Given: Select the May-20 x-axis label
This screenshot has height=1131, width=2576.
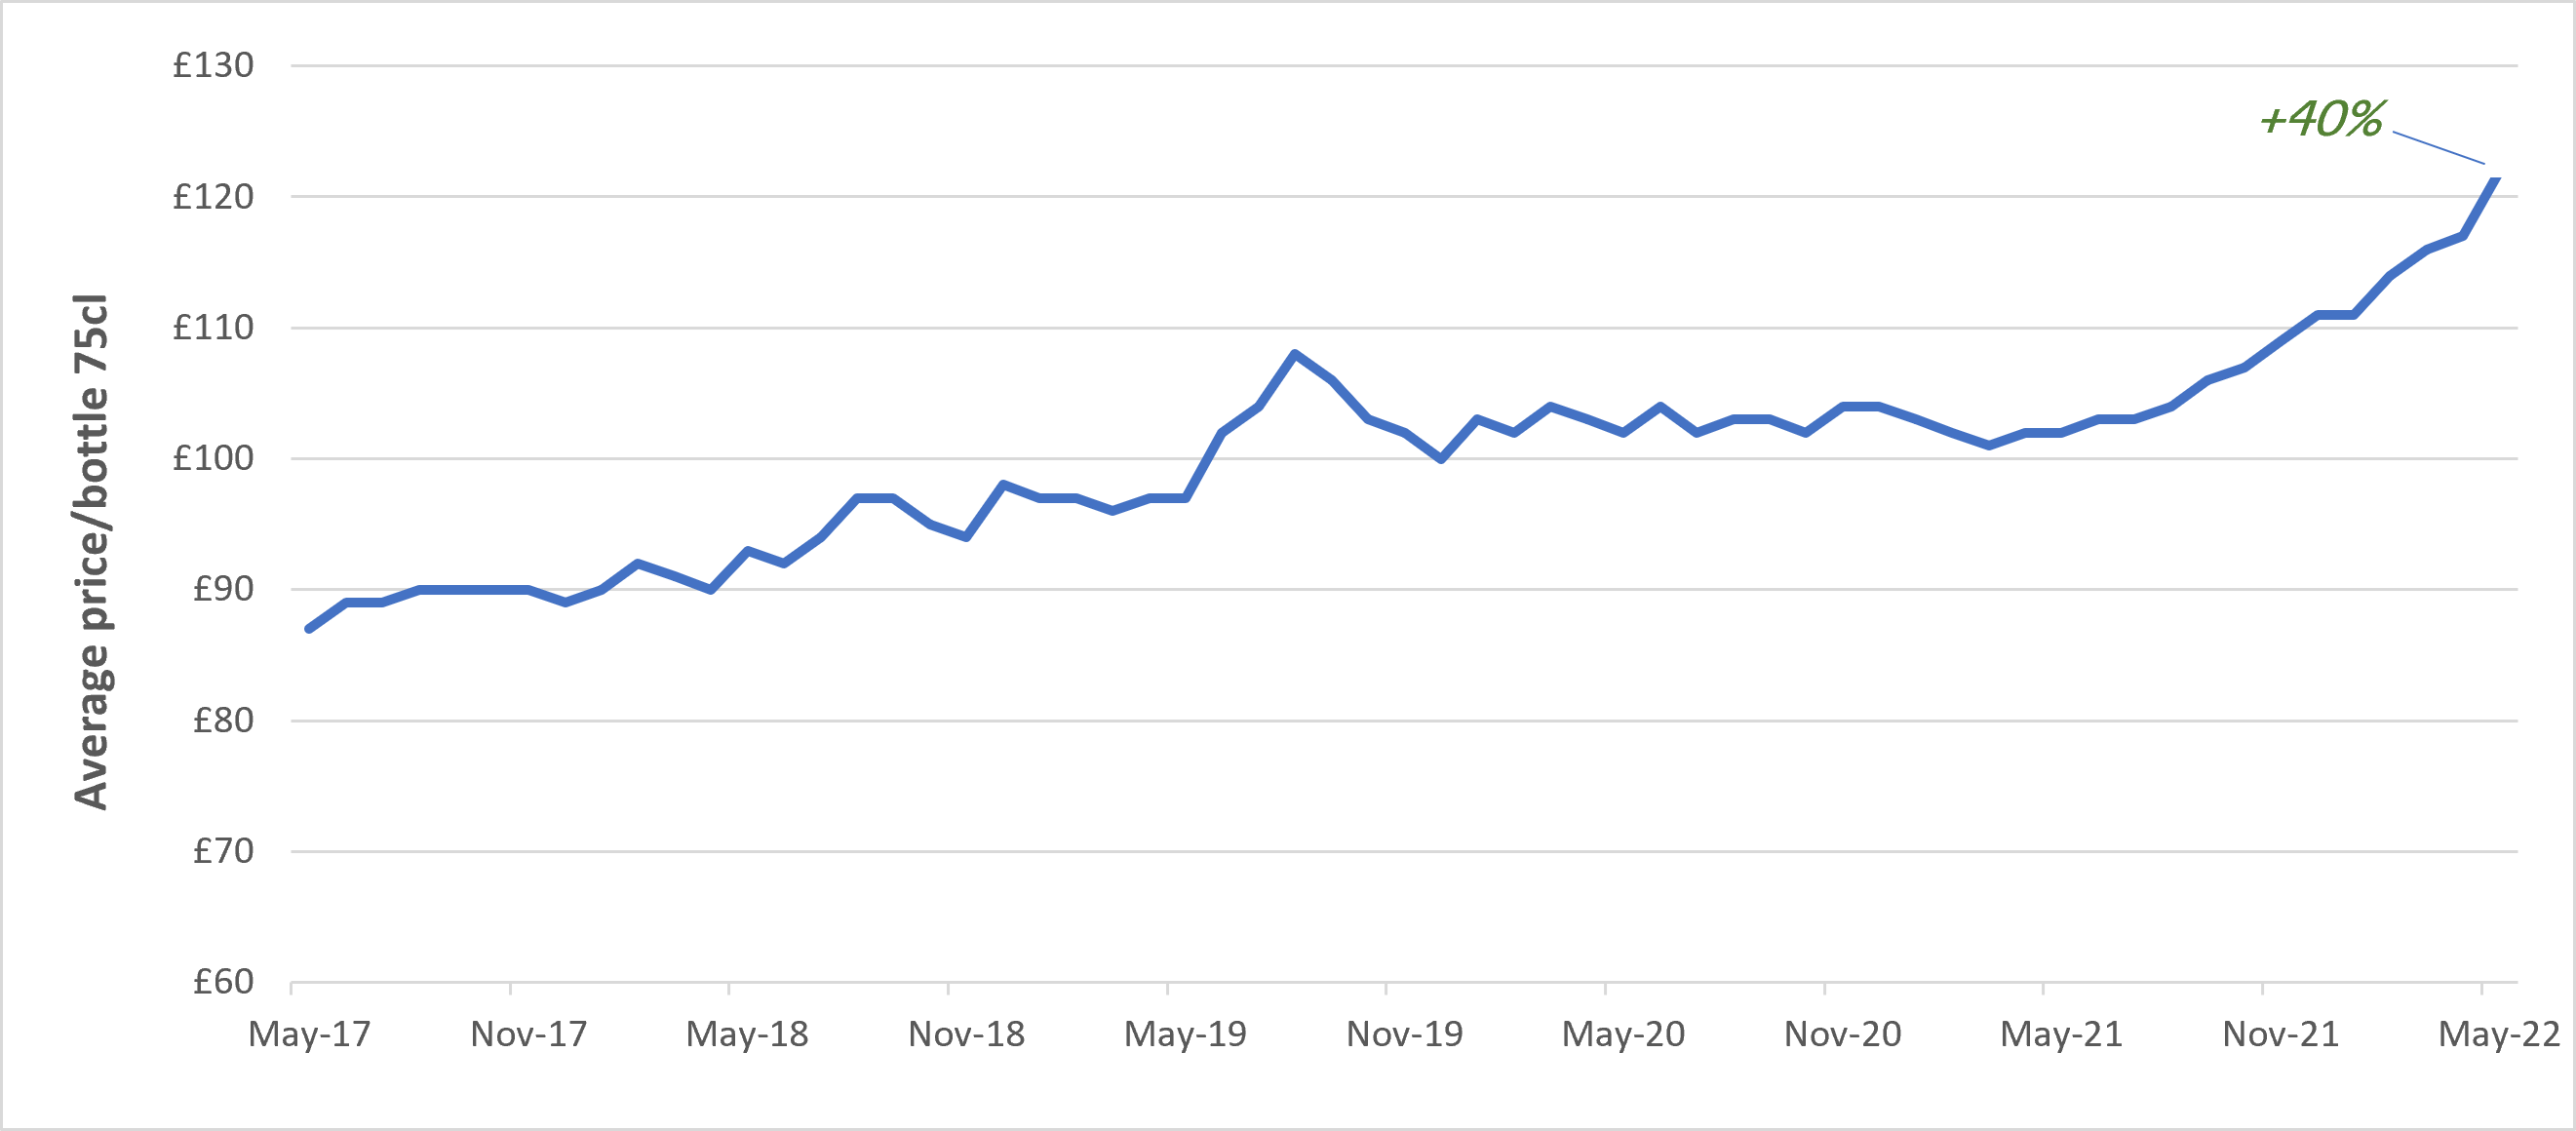Looking at the screenshot, I should pyautogui.click(x=1623, y=1035).
